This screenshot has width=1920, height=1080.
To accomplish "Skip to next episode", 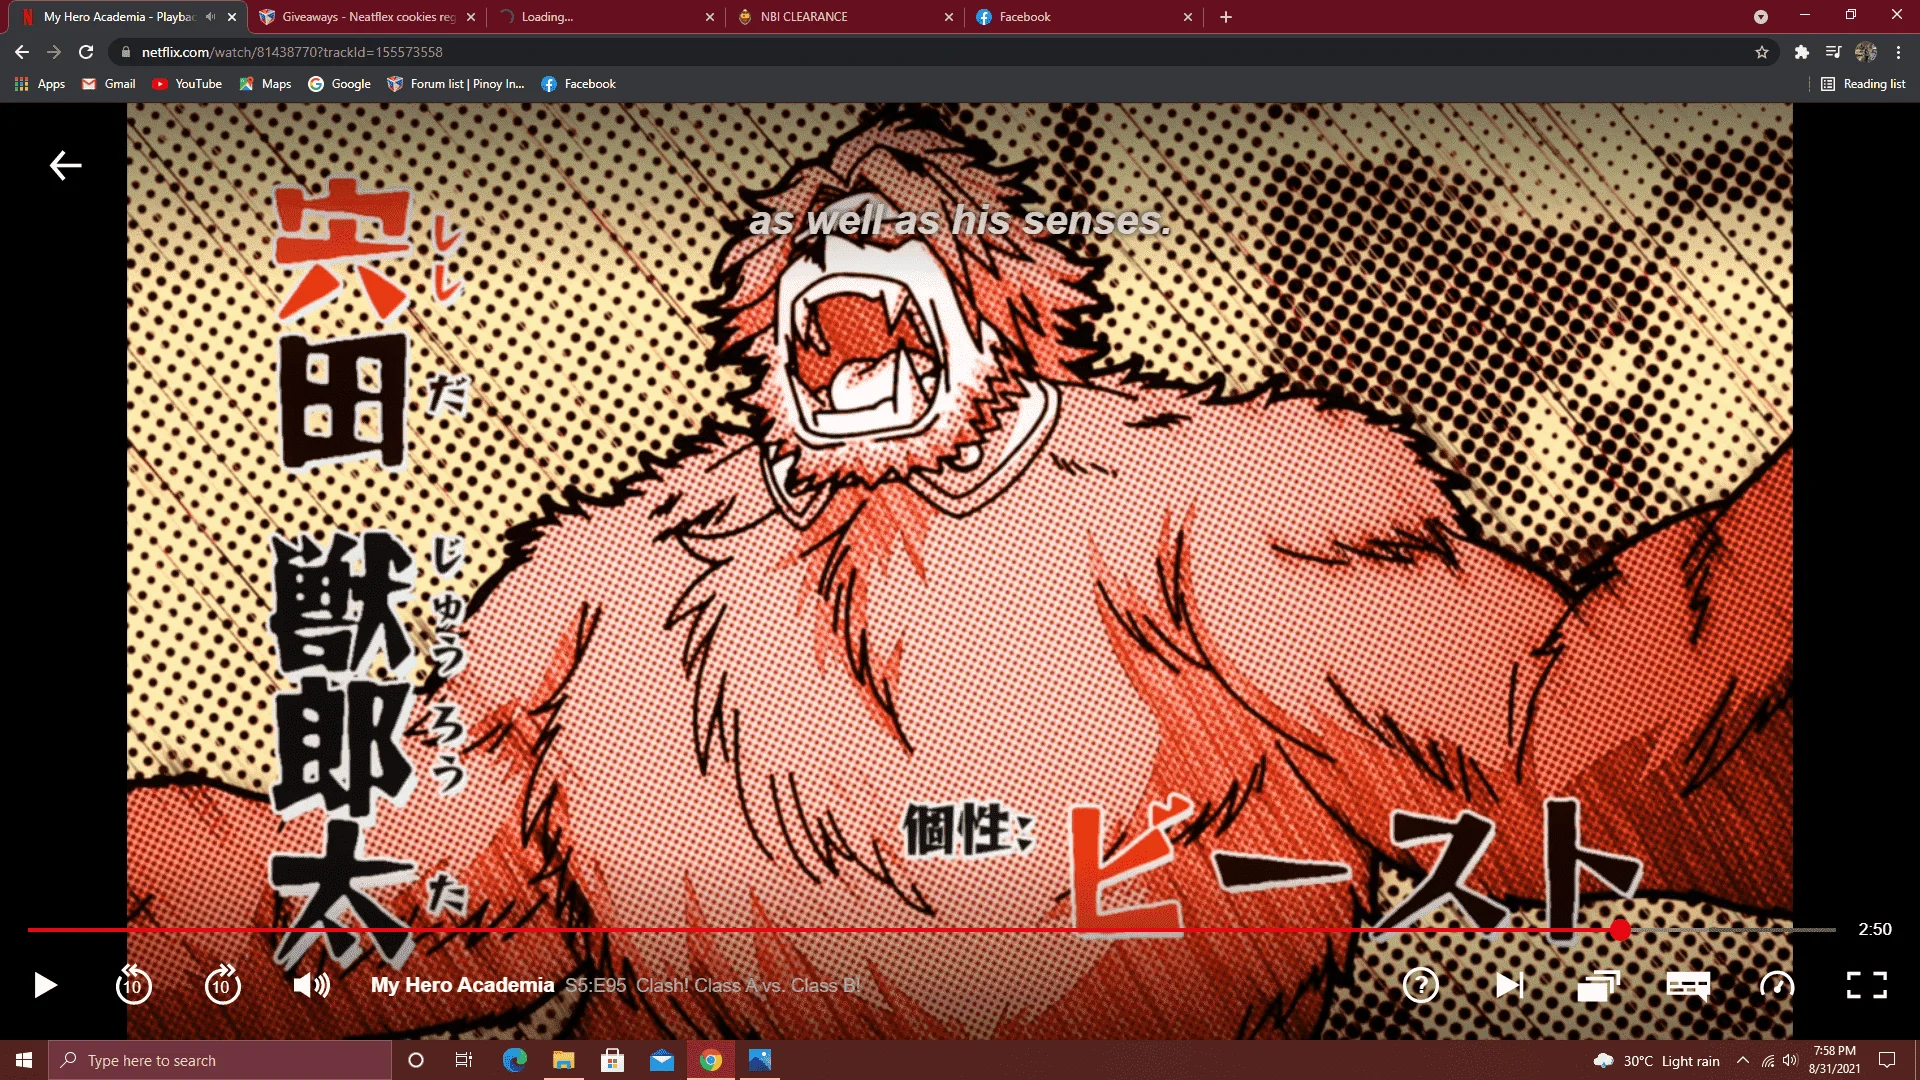I will [x=1510, y=985].
